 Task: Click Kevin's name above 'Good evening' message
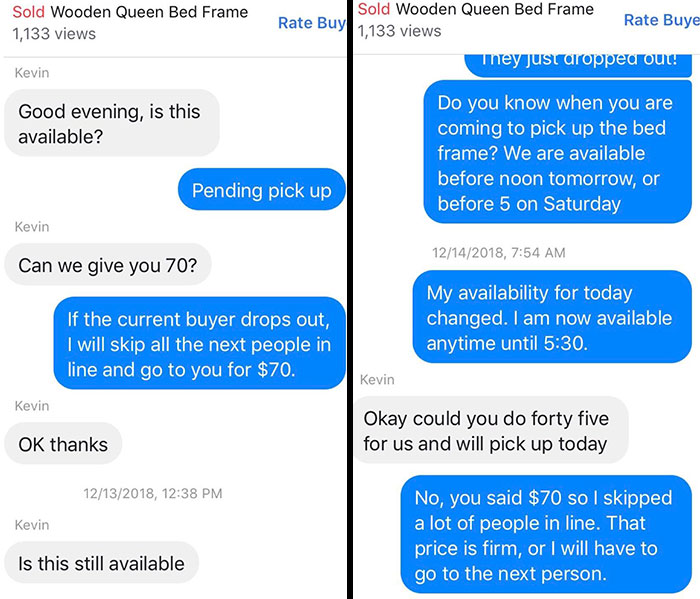click(x=32, y=73)
